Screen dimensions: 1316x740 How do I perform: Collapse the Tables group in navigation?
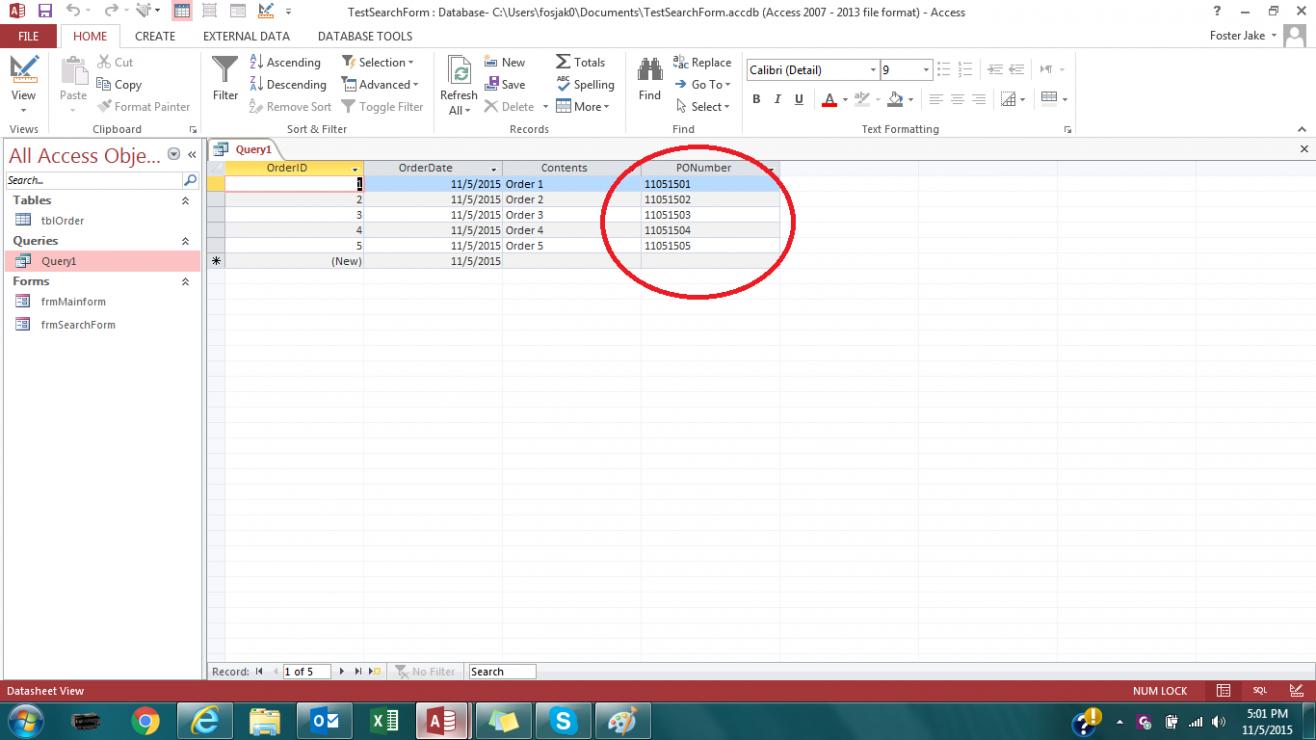pos(184,201)
